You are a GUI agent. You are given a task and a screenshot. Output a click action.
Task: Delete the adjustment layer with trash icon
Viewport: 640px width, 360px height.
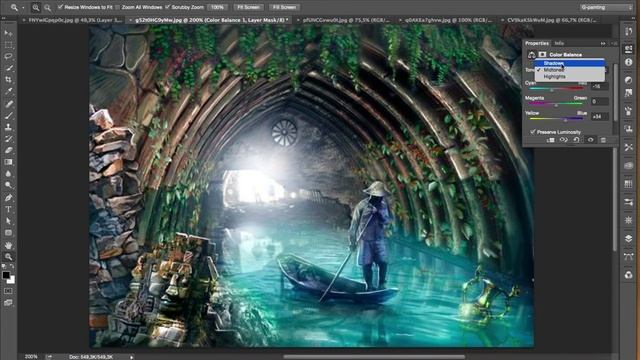(603, 140)
